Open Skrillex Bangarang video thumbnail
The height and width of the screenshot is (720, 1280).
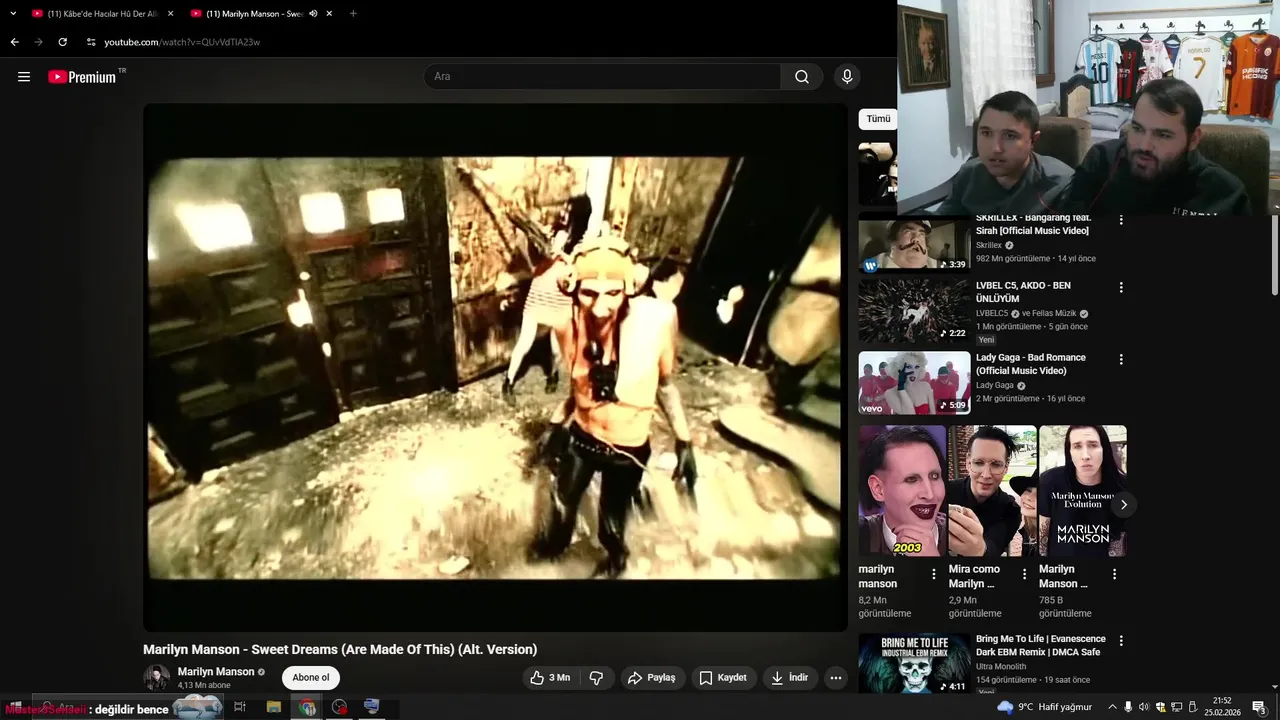tap(914, 244)
